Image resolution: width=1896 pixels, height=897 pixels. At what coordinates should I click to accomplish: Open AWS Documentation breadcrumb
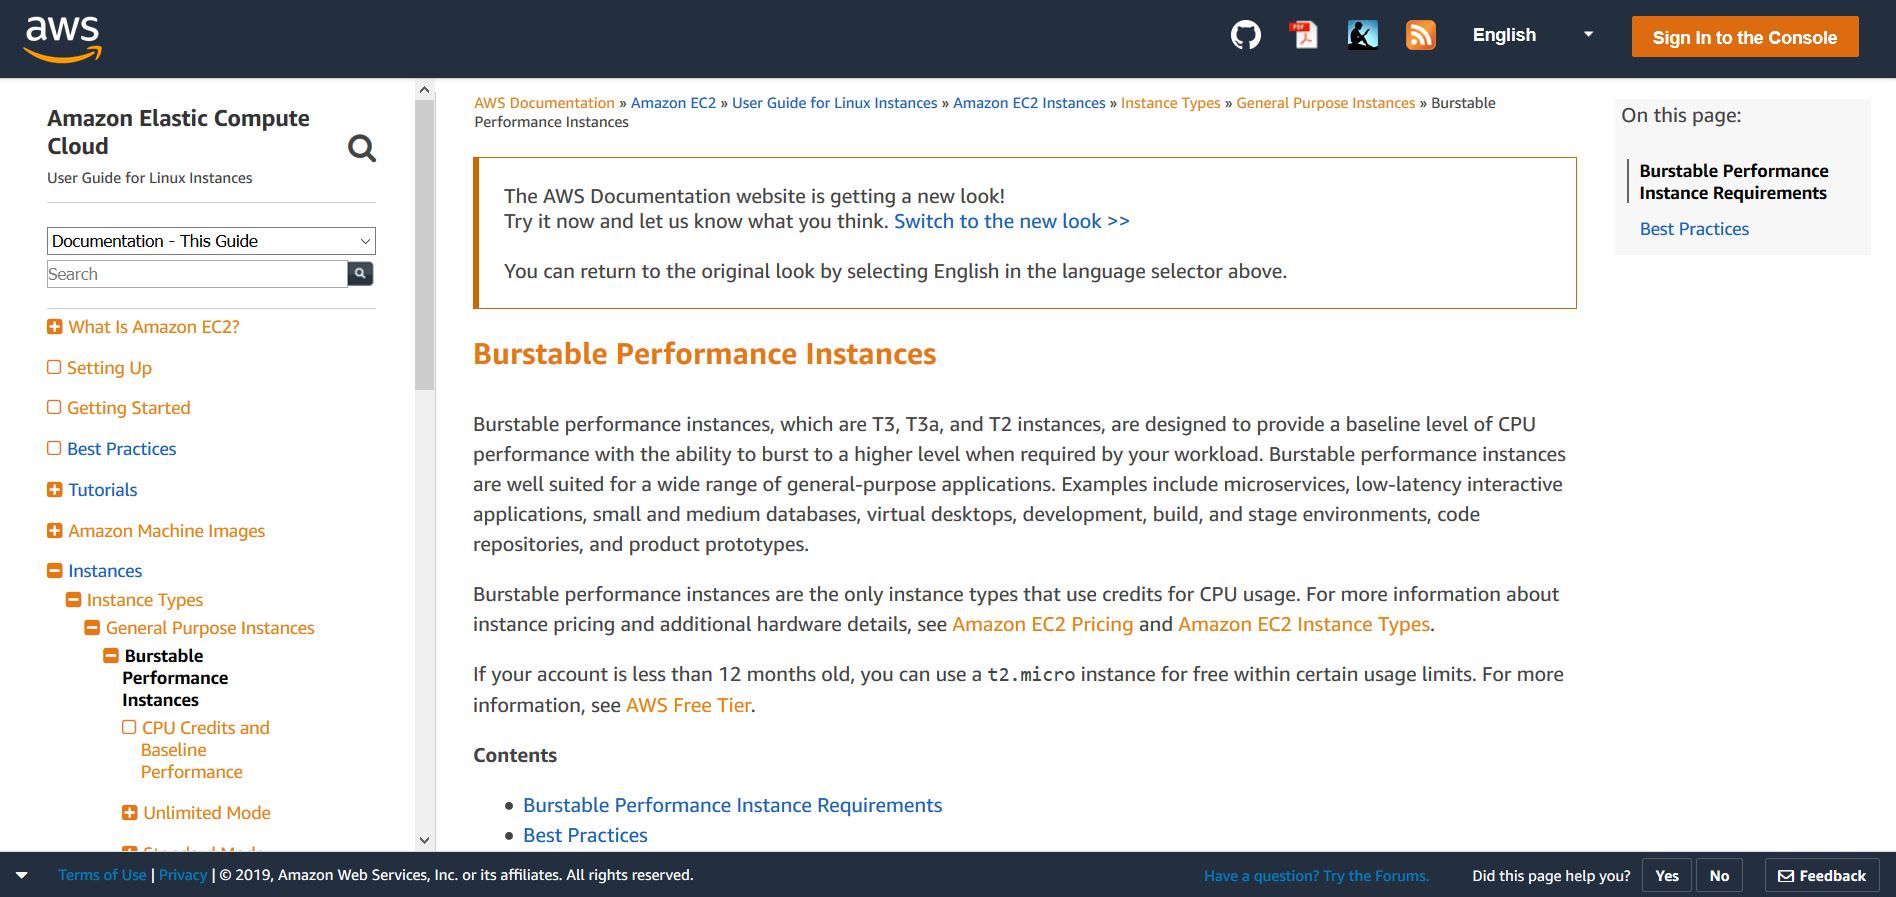click(x=544, y=103)
